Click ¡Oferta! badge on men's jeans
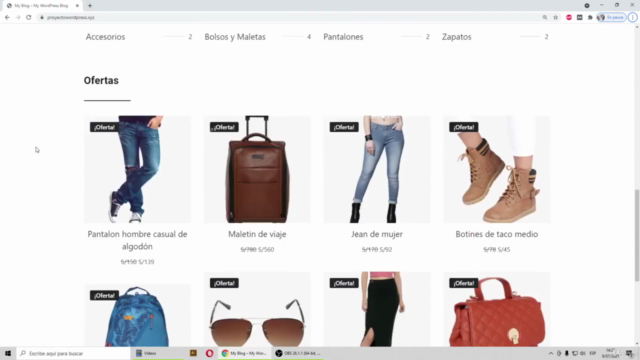Image resolution: width=640 pixels, height=360 pixels. click(x=104, y=127)
